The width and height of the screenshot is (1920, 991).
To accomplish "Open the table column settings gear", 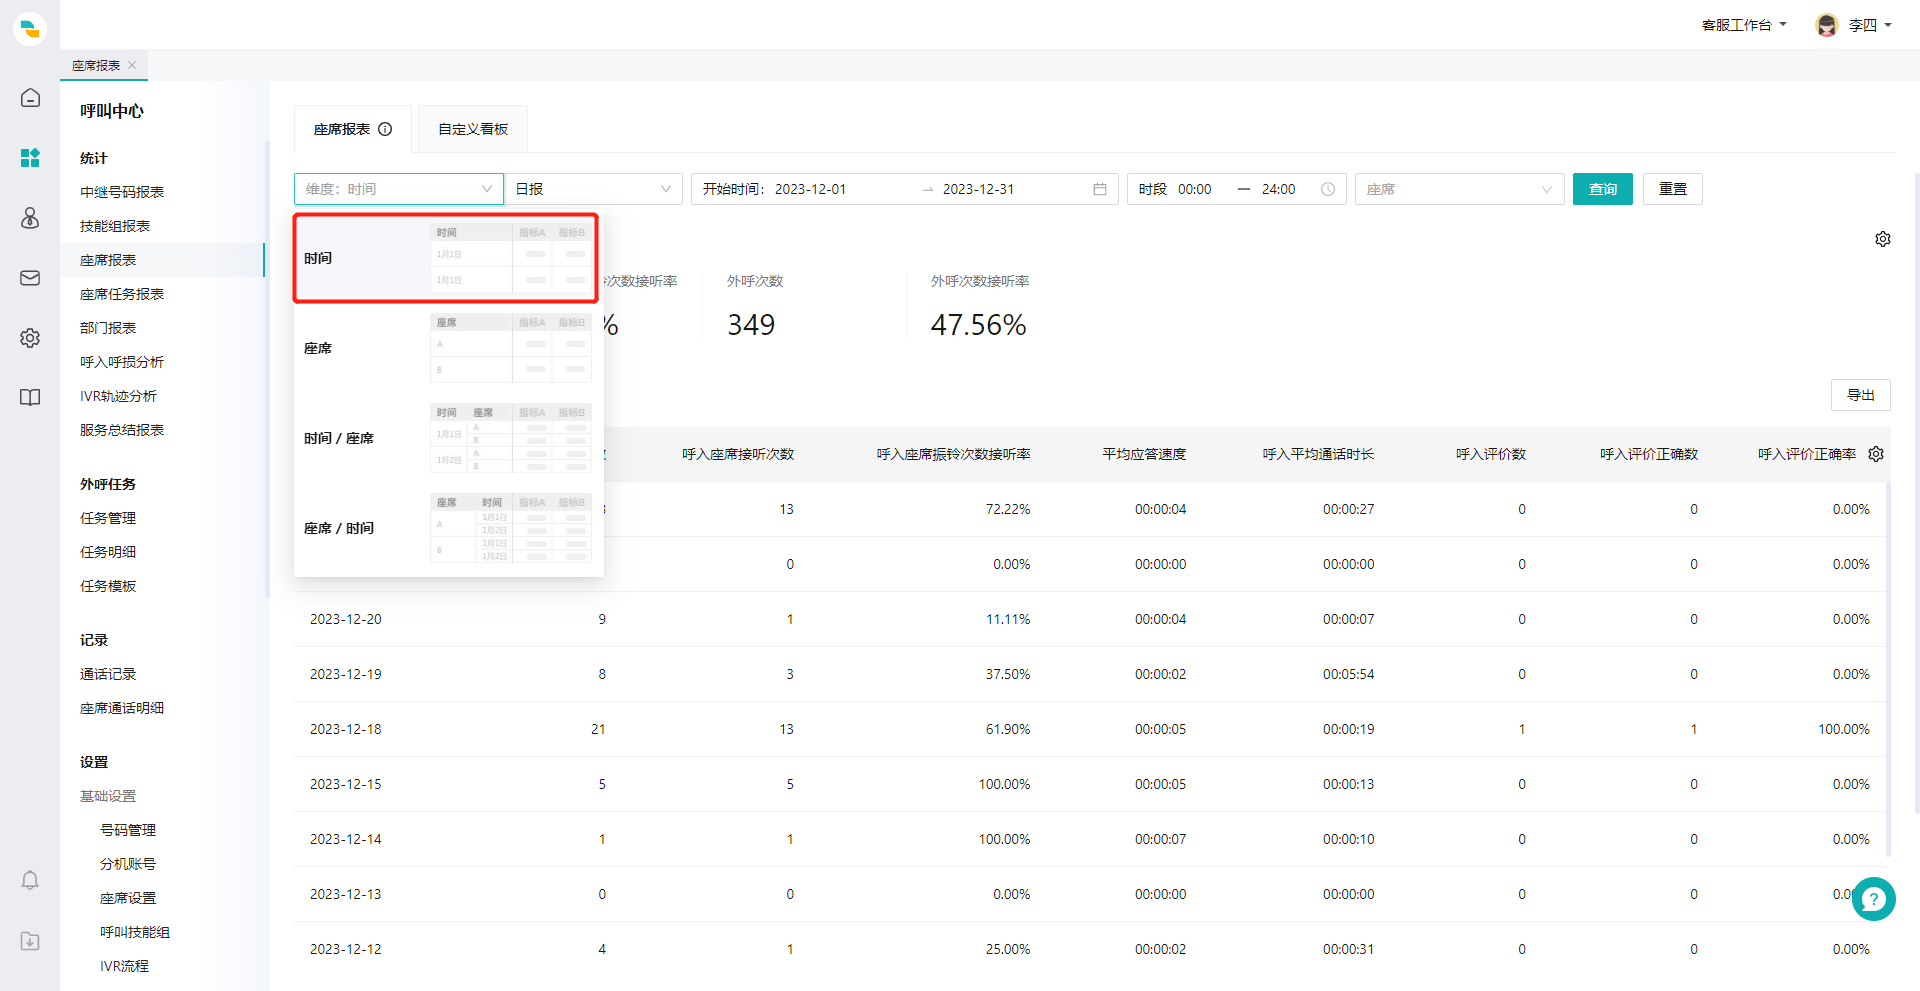I will tap(1876, 454).
